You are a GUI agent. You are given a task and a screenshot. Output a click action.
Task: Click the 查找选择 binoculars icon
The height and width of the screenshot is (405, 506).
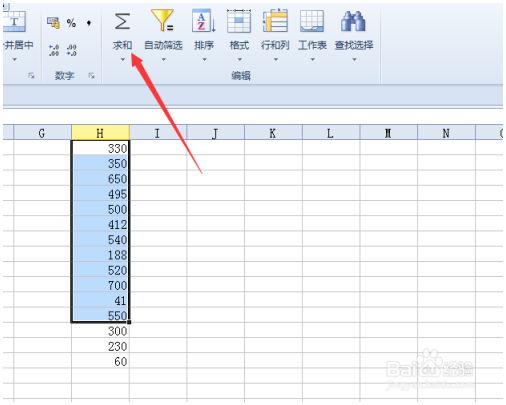353,21
